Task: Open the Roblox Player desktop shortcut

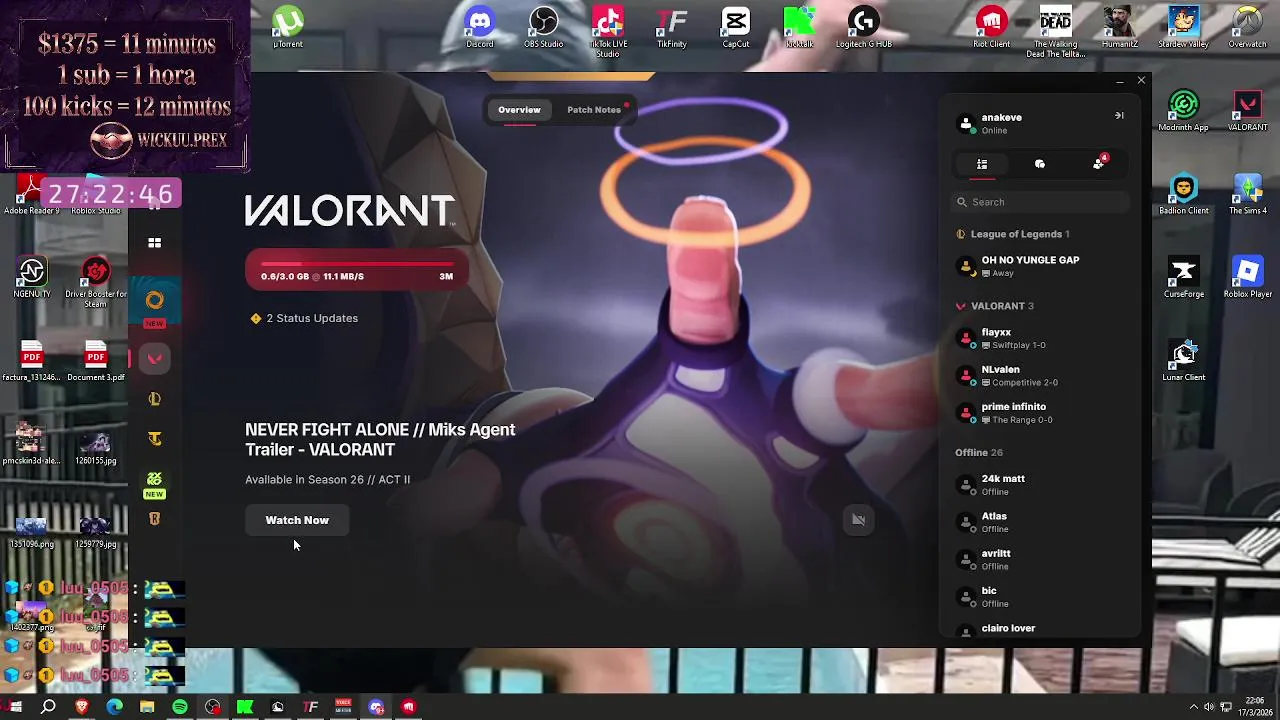Action: [1247, 277]
